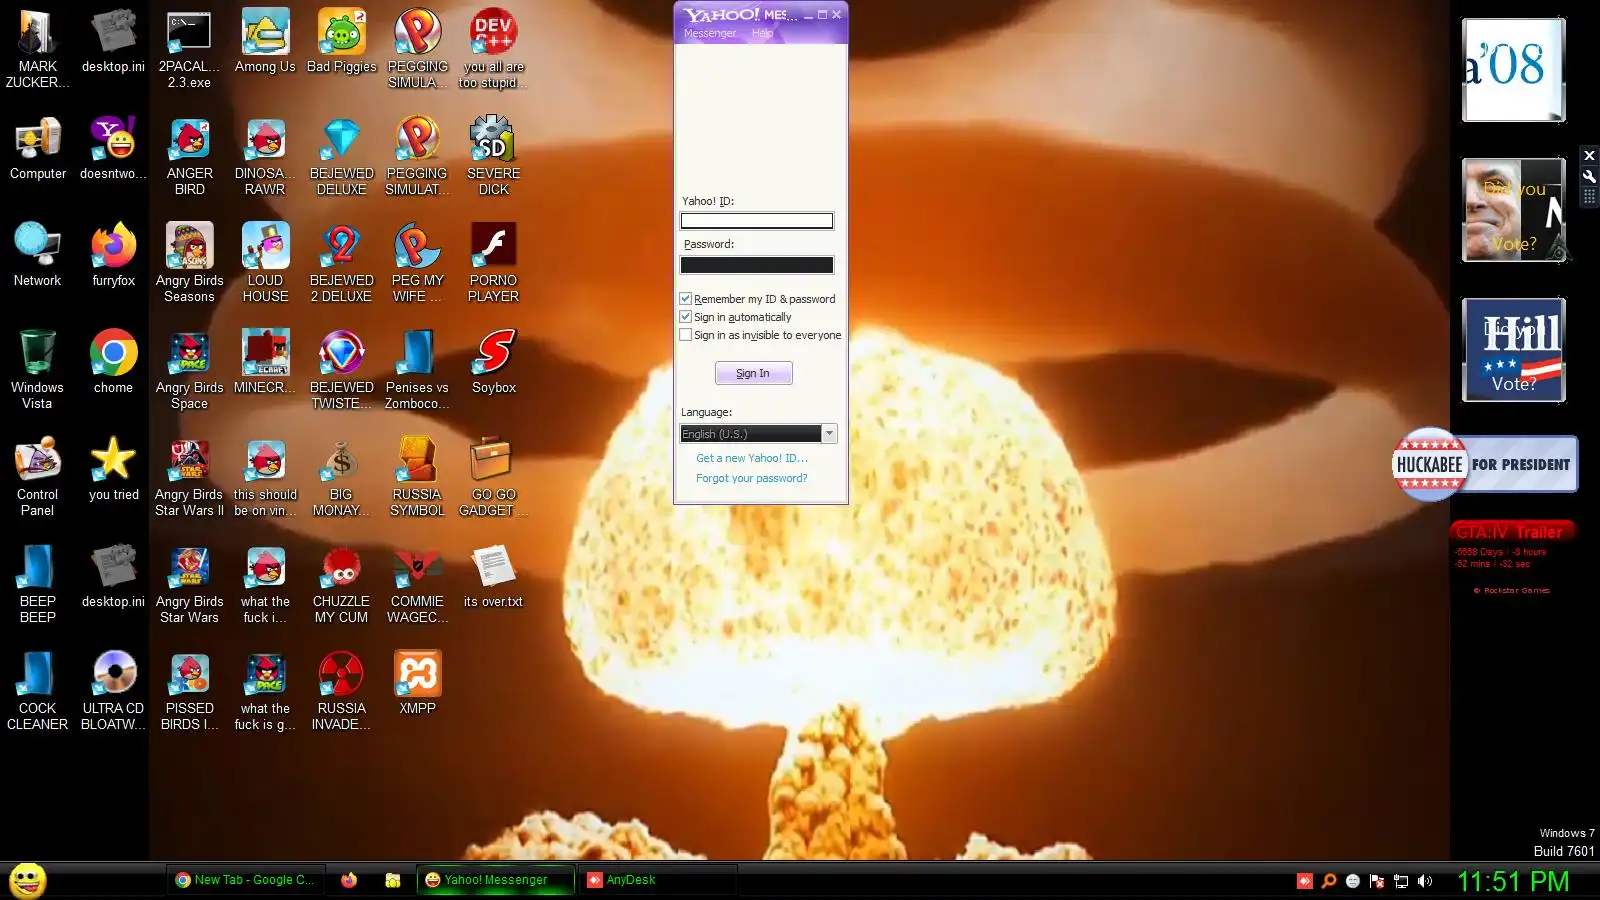Screen dimensions: 1600x900
Task: Open the Computer desktop icon
Action: 37,149
